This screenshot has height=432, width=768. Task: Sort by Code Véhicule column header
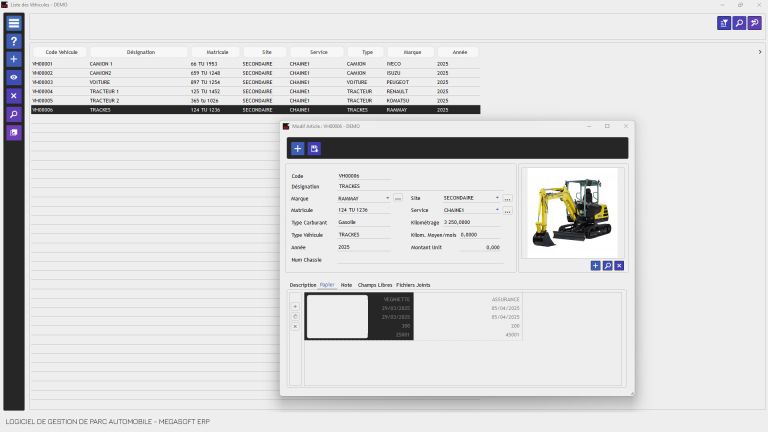point(61,52)
